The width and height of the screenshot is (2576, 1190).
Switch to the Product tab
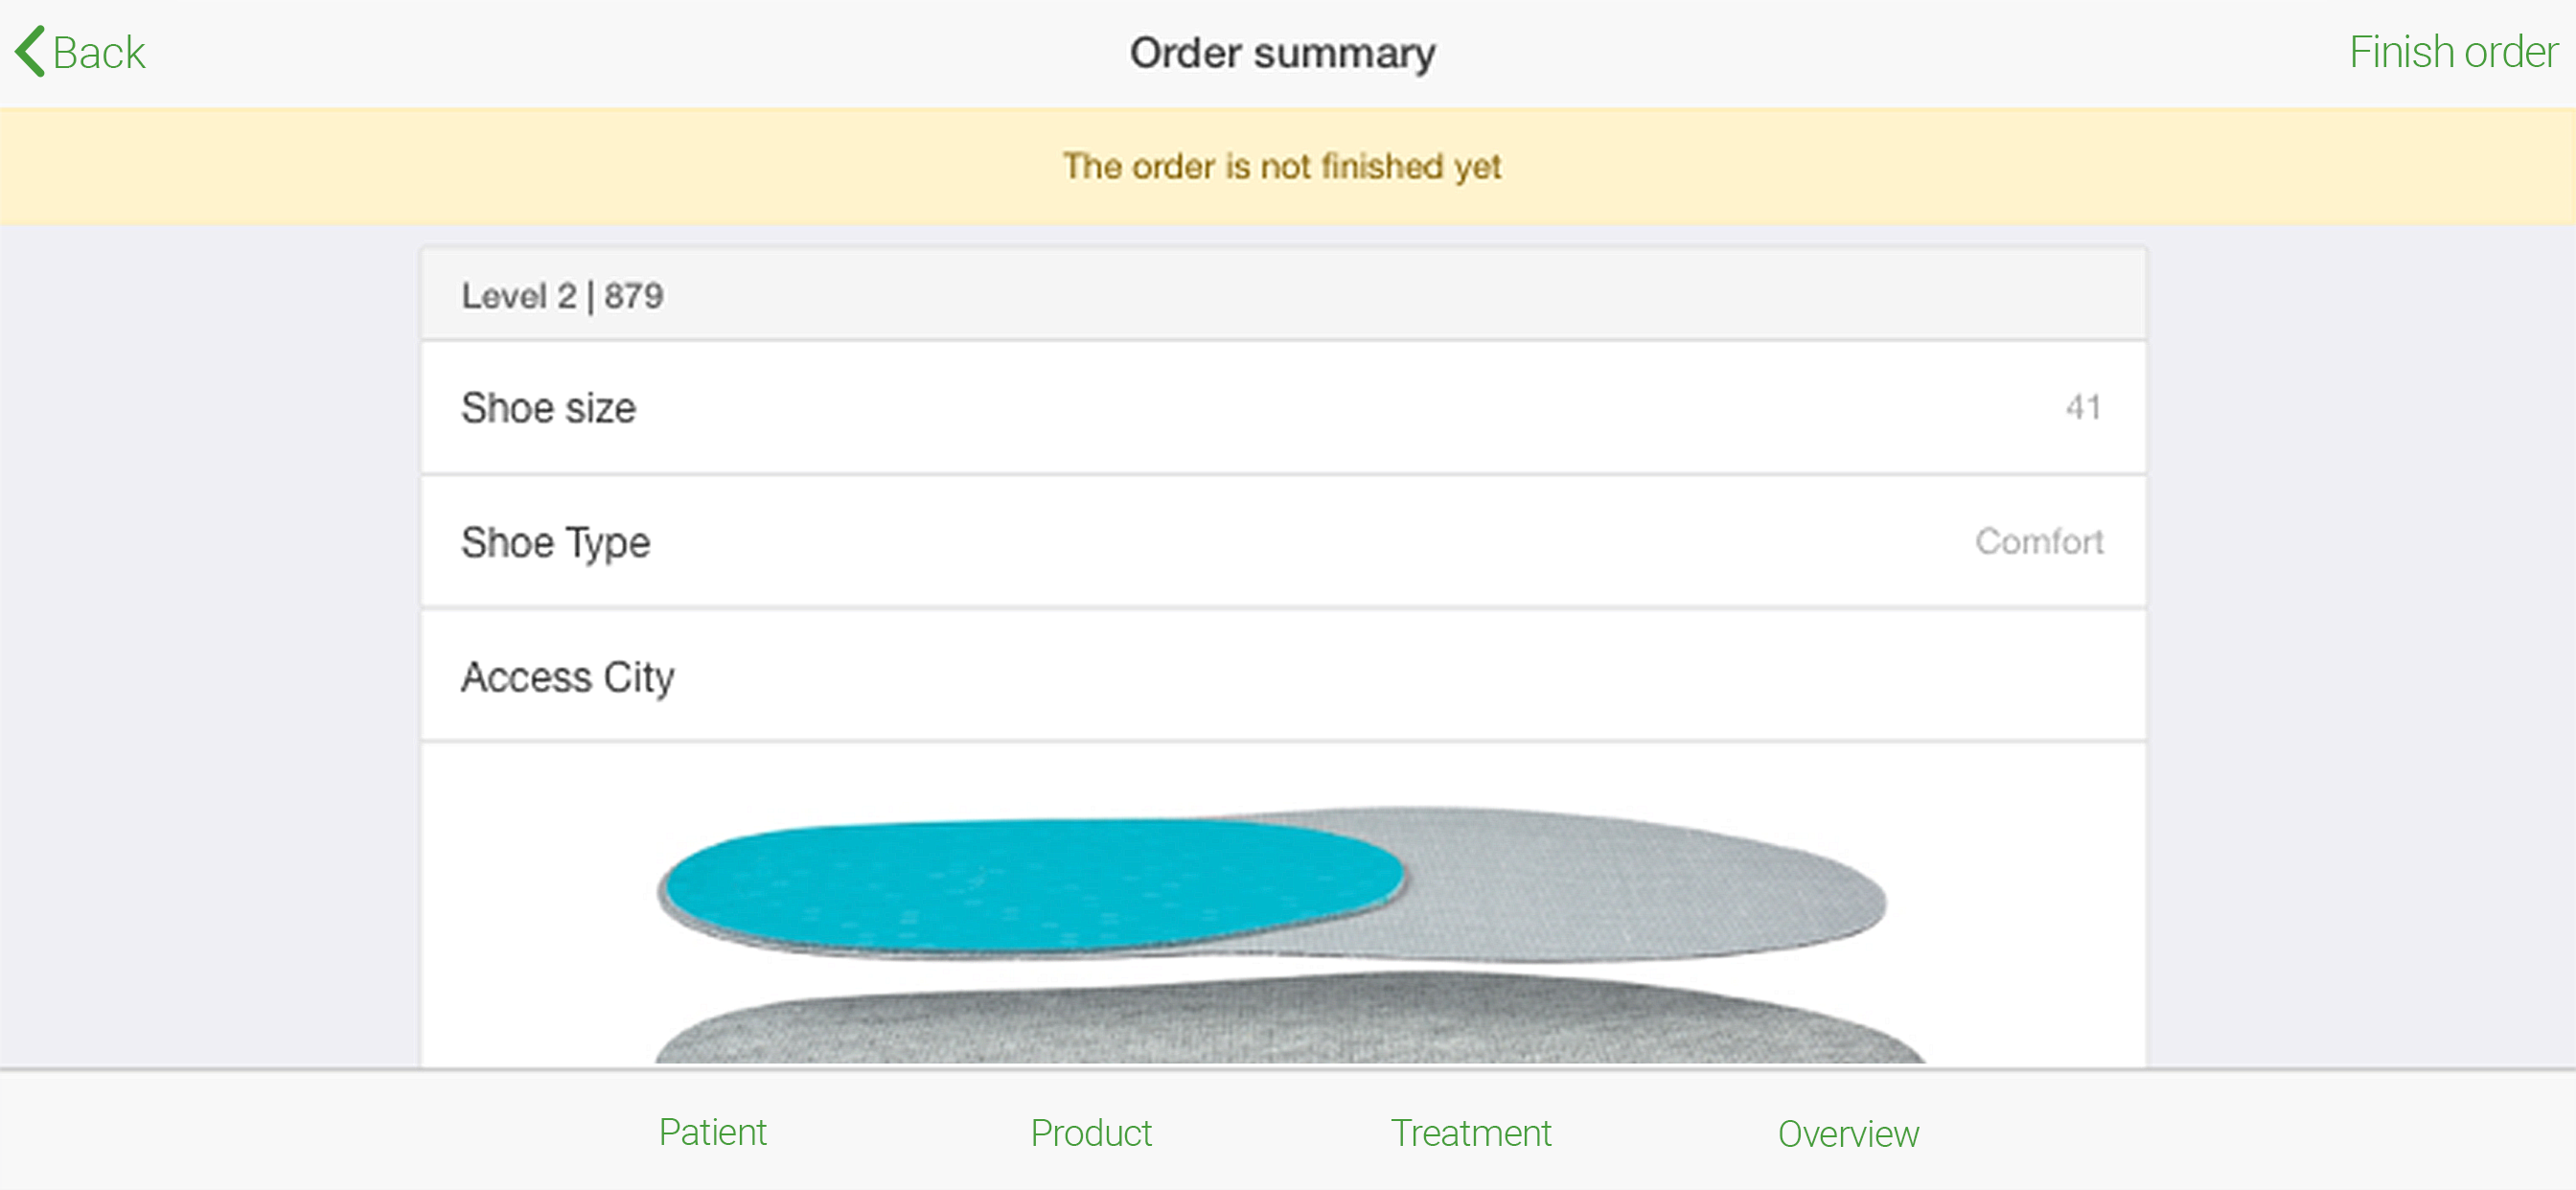[x=1091, y=1132]
